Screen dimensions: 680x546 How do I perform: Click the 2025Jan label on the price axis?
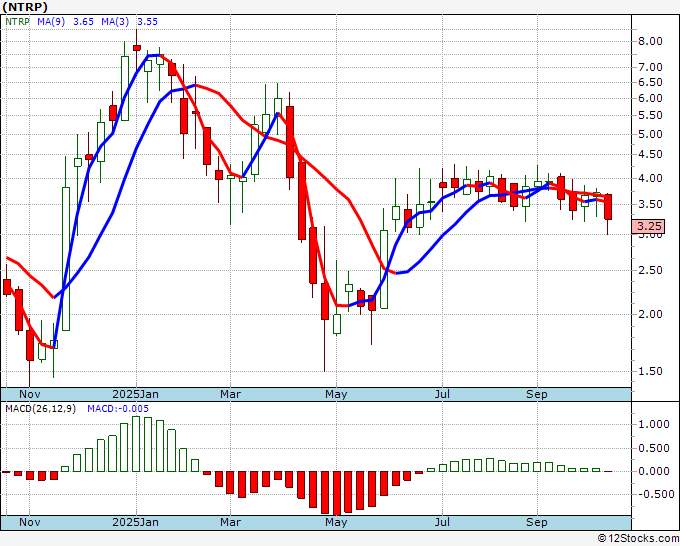point(135,394)
